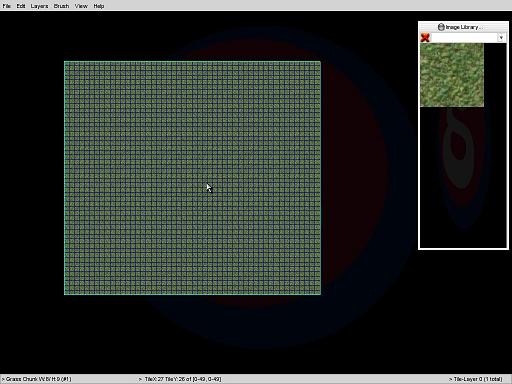This screenshot has height=384, width=512.
Task: Click the Tile-Layer 0 status entry
Action: (x=476, y=379)
